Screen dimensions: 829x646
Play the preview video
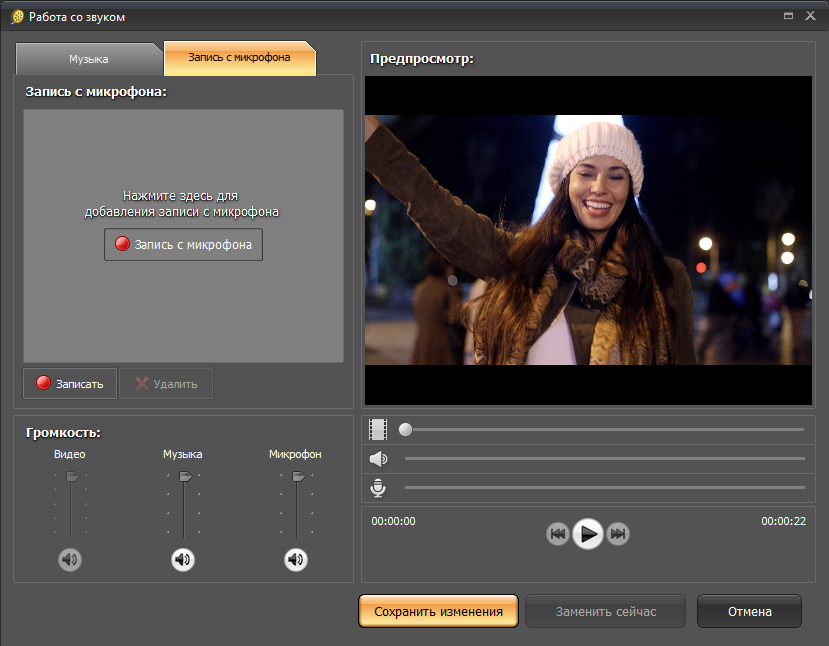(588, 534)
